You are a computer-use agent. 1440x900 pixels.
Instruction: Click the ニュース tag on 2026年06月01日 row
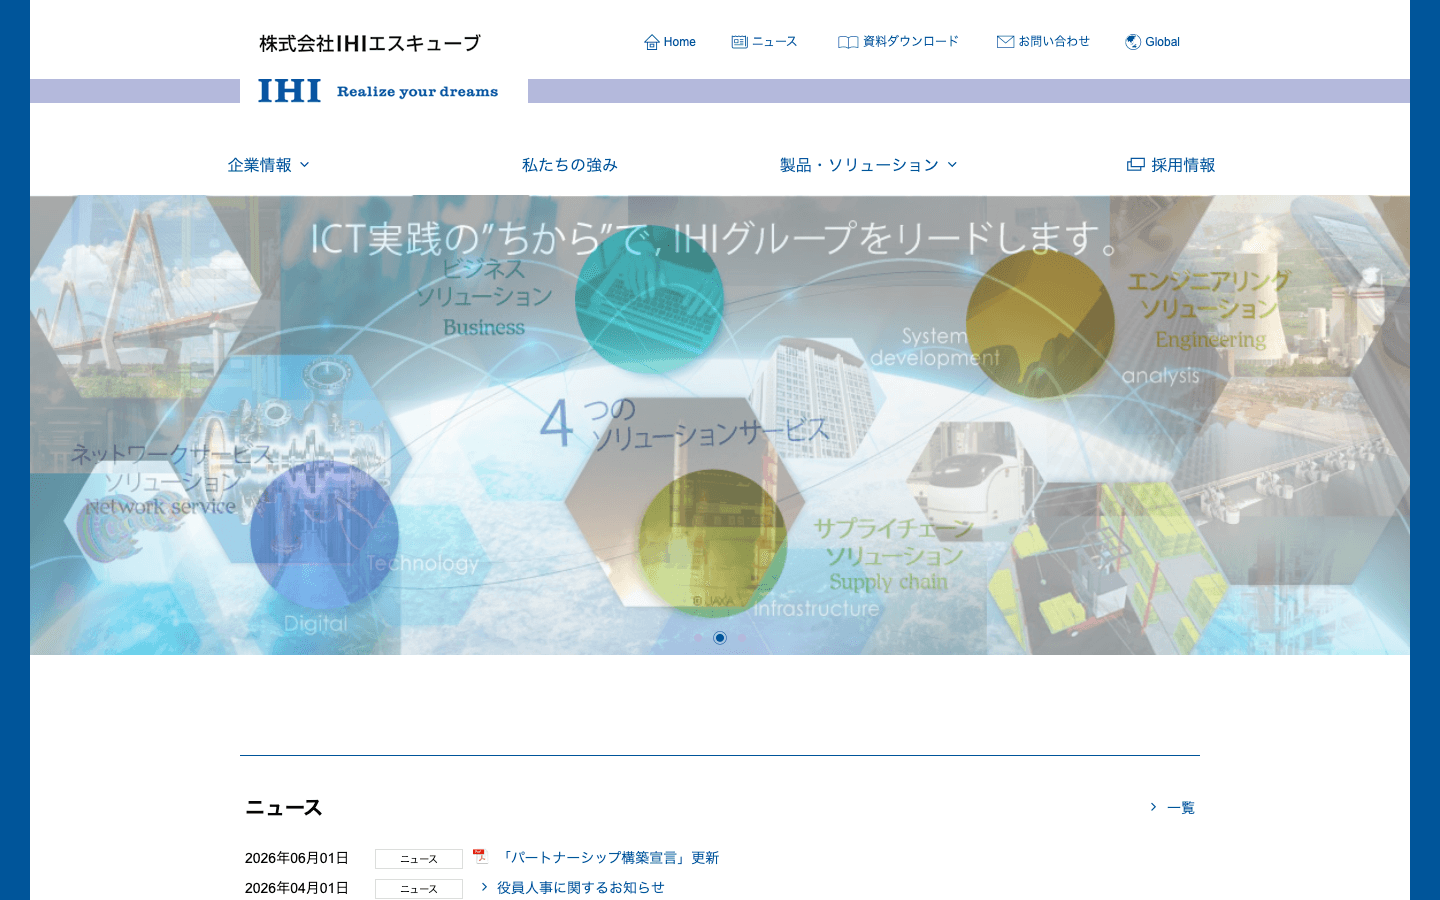pyautogui.click(x=419, y=859)
